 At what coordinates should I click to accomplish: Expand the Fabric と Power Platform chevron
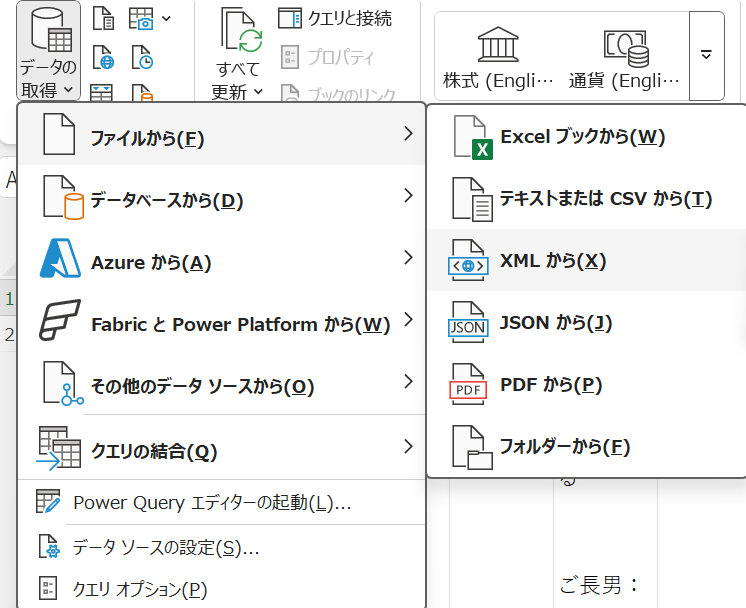point(408,319)
